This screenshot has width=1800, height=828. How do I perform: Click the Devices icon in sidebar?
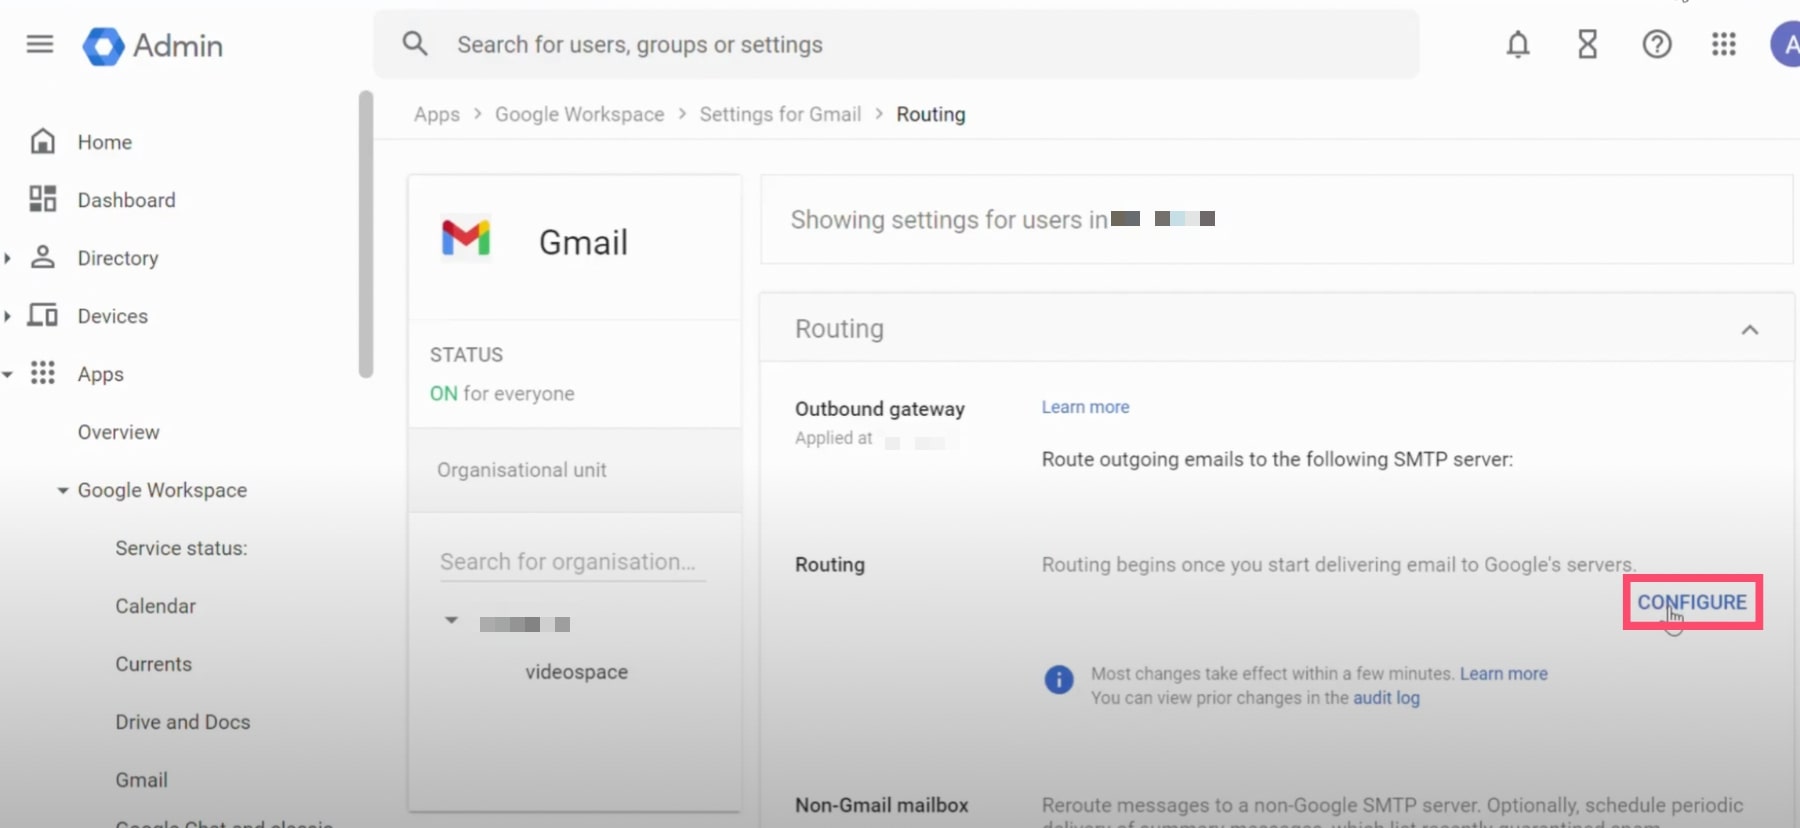[x=42, y=315]
